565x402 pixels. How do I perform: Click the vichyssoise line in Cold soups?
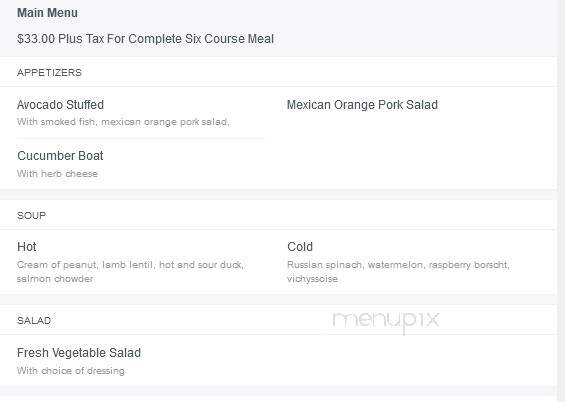[312, 279]
